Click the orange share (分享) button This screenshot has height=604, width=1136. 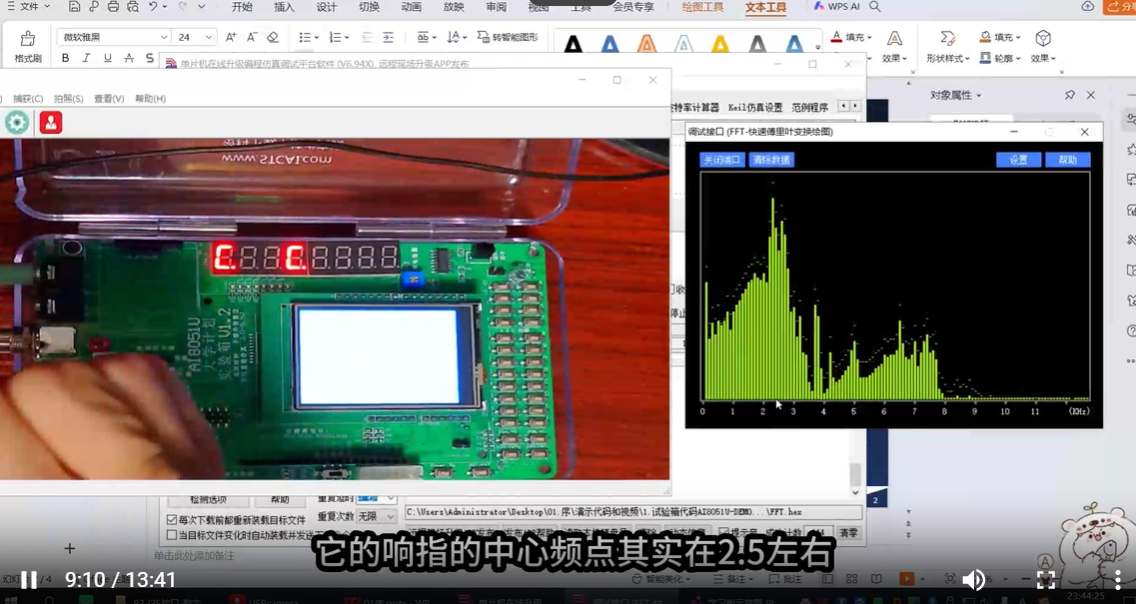click(x=1120, y=7)
